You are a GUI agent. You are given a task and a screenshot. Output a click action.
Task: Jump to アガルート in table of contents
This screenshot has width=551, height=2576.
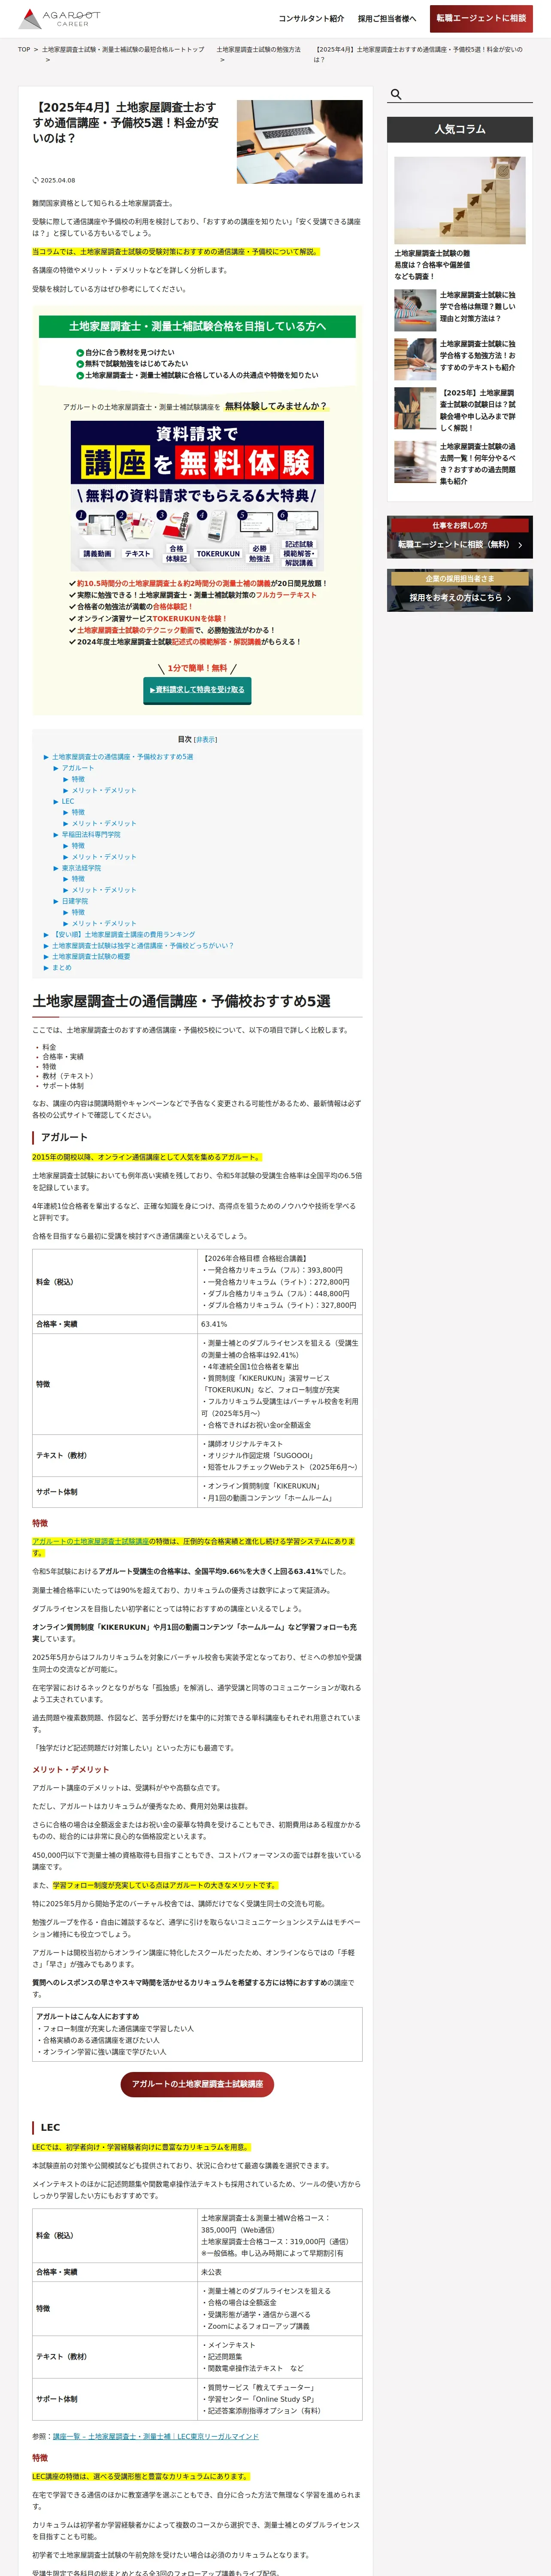(78, 768)
